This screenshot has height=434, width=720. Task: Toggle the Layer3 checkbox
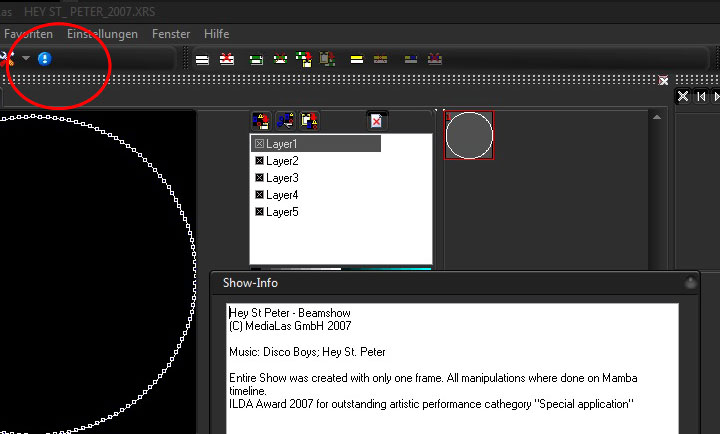coord(259,178)
